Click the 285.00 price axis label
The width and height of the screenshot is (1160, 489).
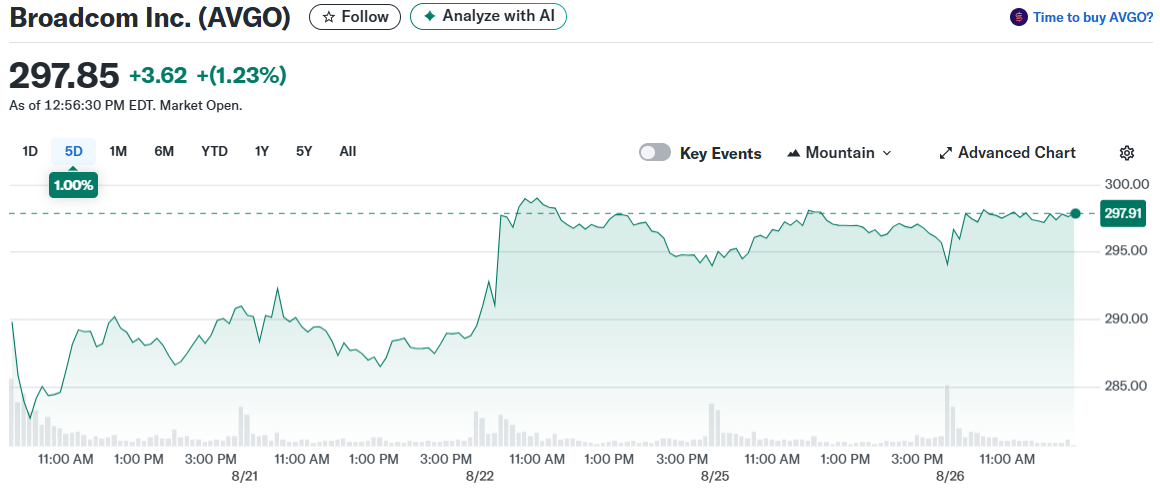(1126, 386)
